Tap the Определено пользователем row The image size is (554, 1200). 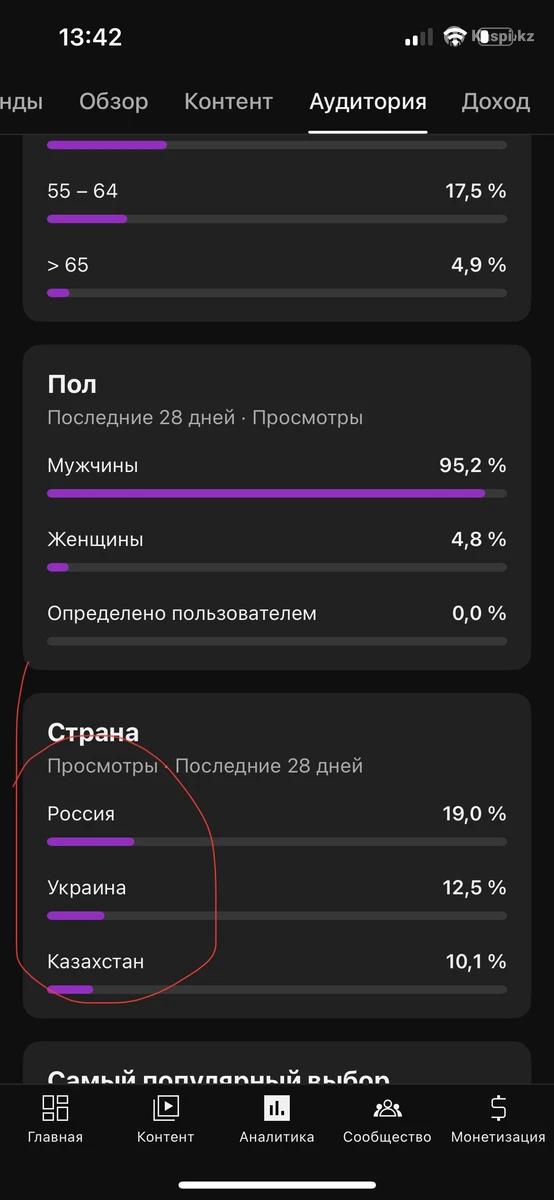point(277,625)
